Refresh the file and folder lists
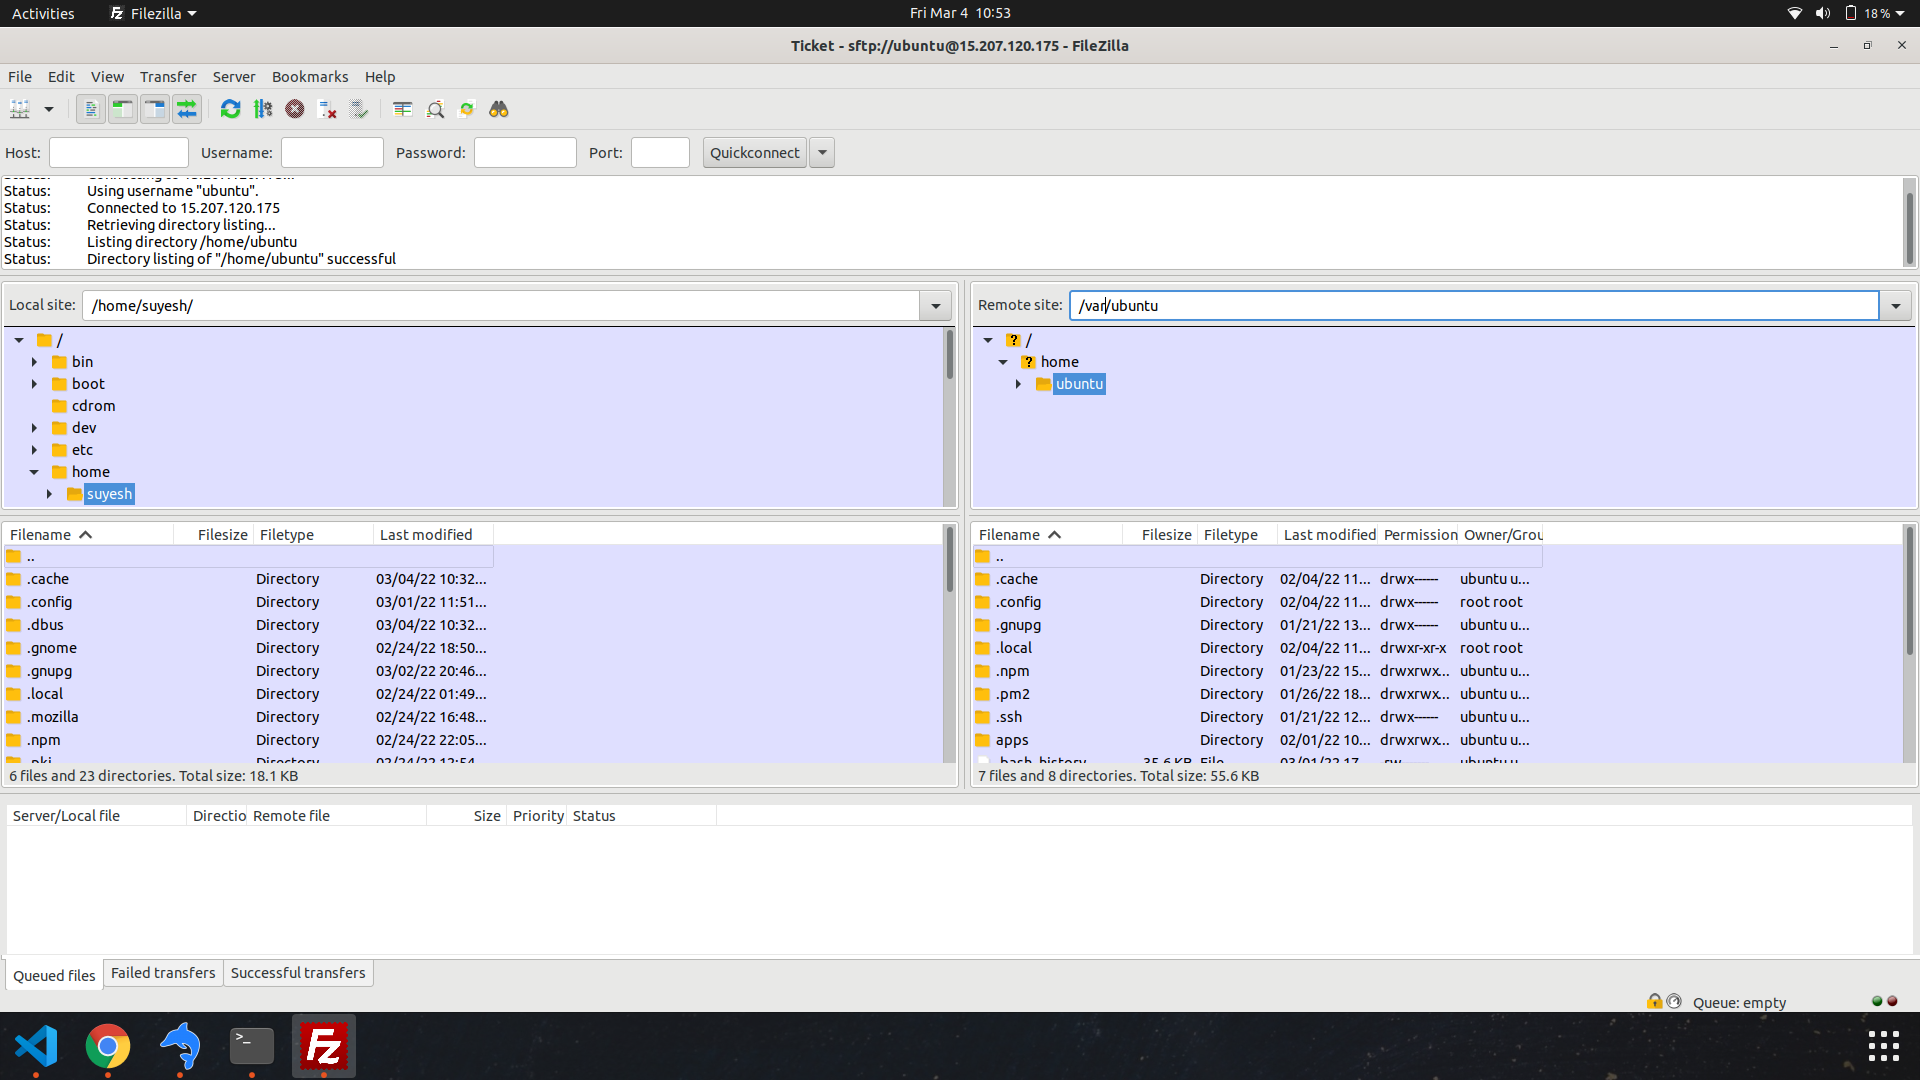1920x1080 pixels. click(x=231, y=109)
